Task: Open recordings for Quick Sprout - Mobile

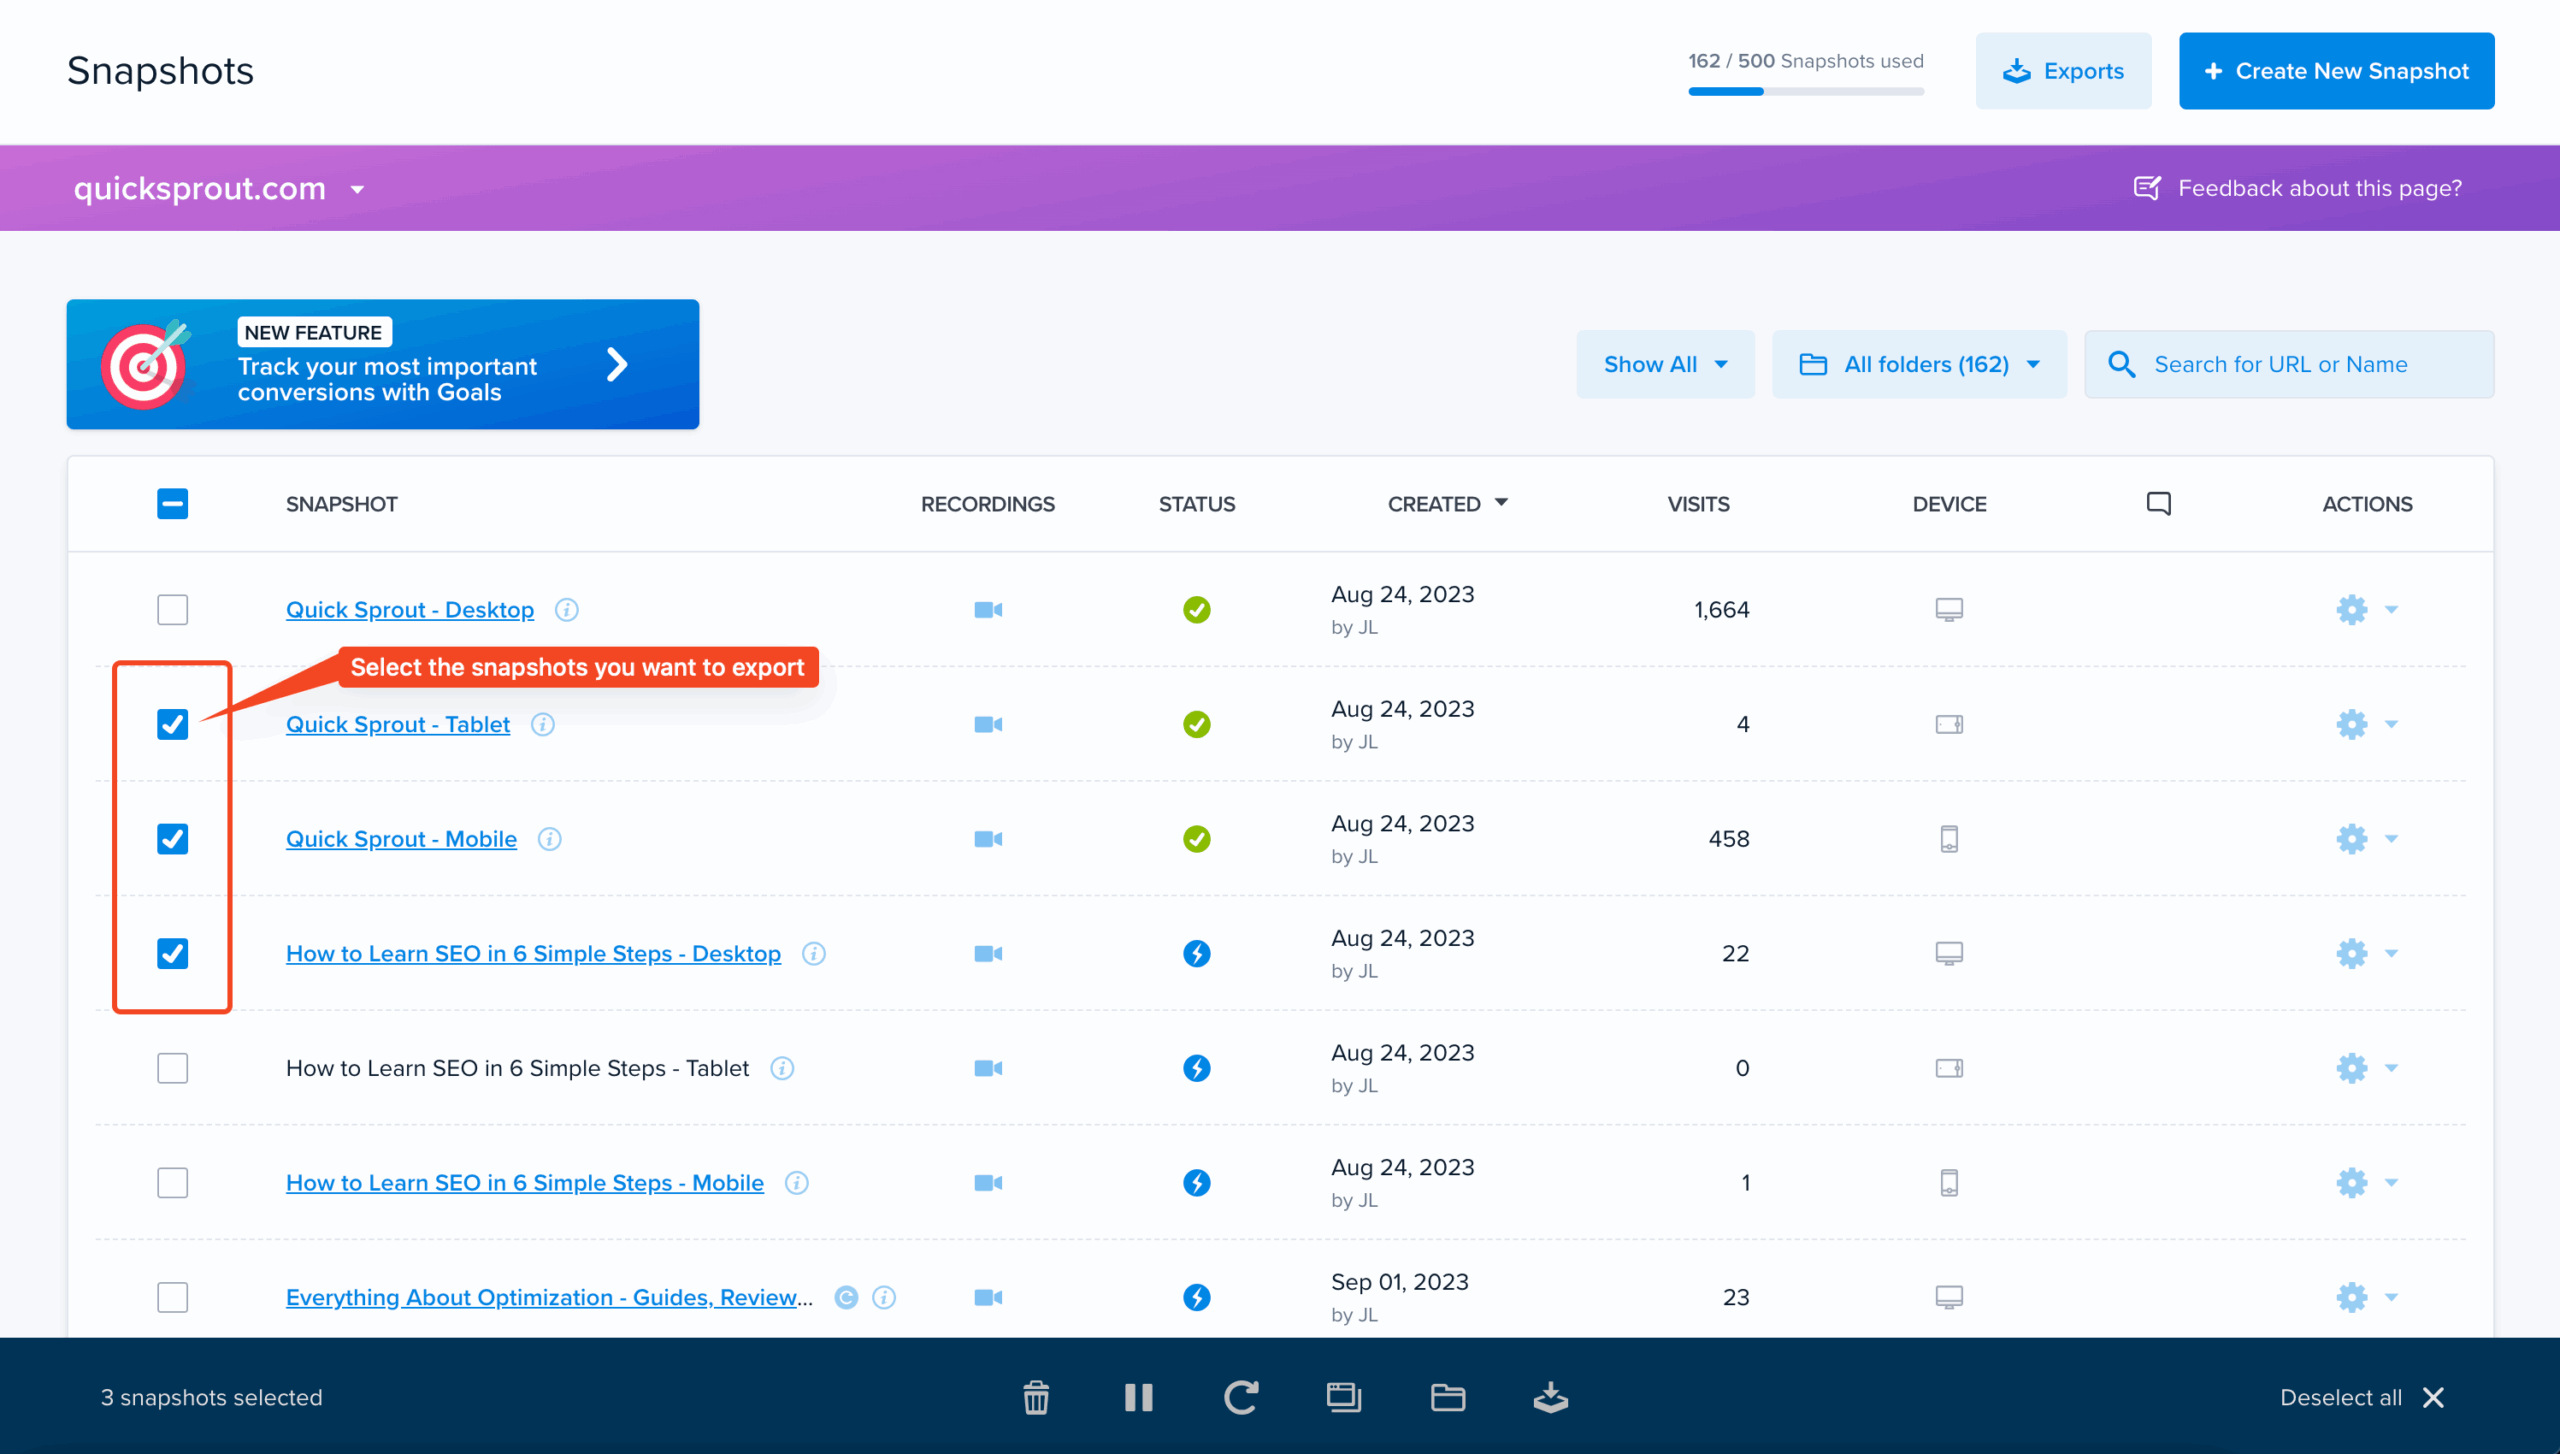Action: pos(988,838)
